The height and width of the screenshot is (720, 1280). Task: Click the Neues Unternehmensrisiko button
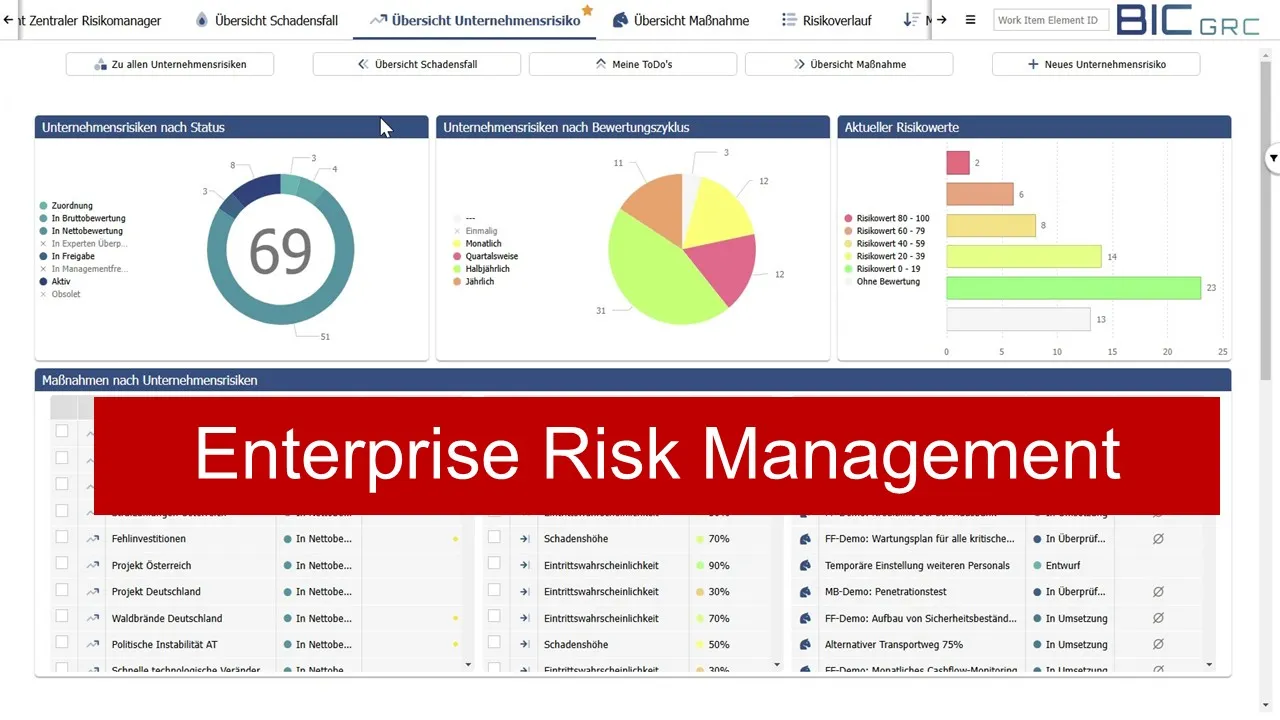pyautogui.click(x=1096, y=64)
